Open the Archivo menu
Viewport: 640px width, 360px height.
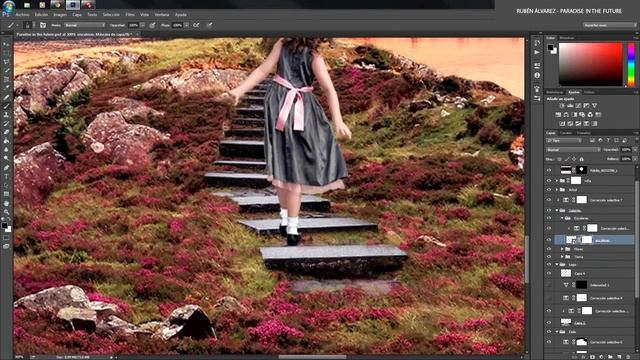coord(23,15)
